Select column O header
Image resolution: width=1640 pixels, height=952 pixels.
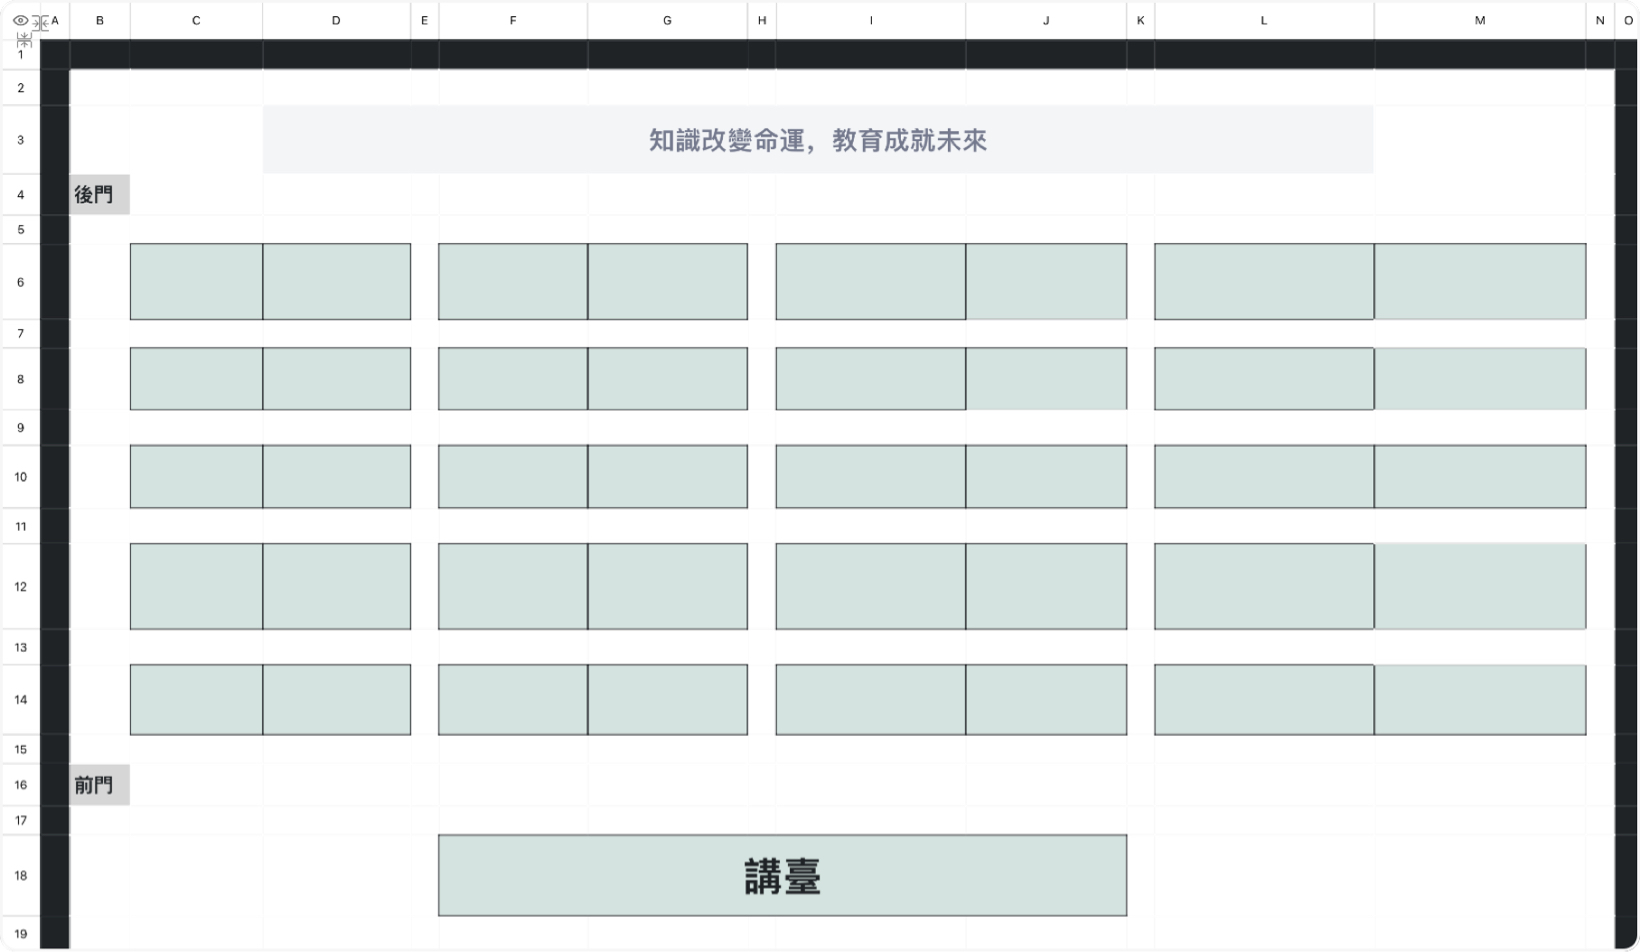(1627, 20)
